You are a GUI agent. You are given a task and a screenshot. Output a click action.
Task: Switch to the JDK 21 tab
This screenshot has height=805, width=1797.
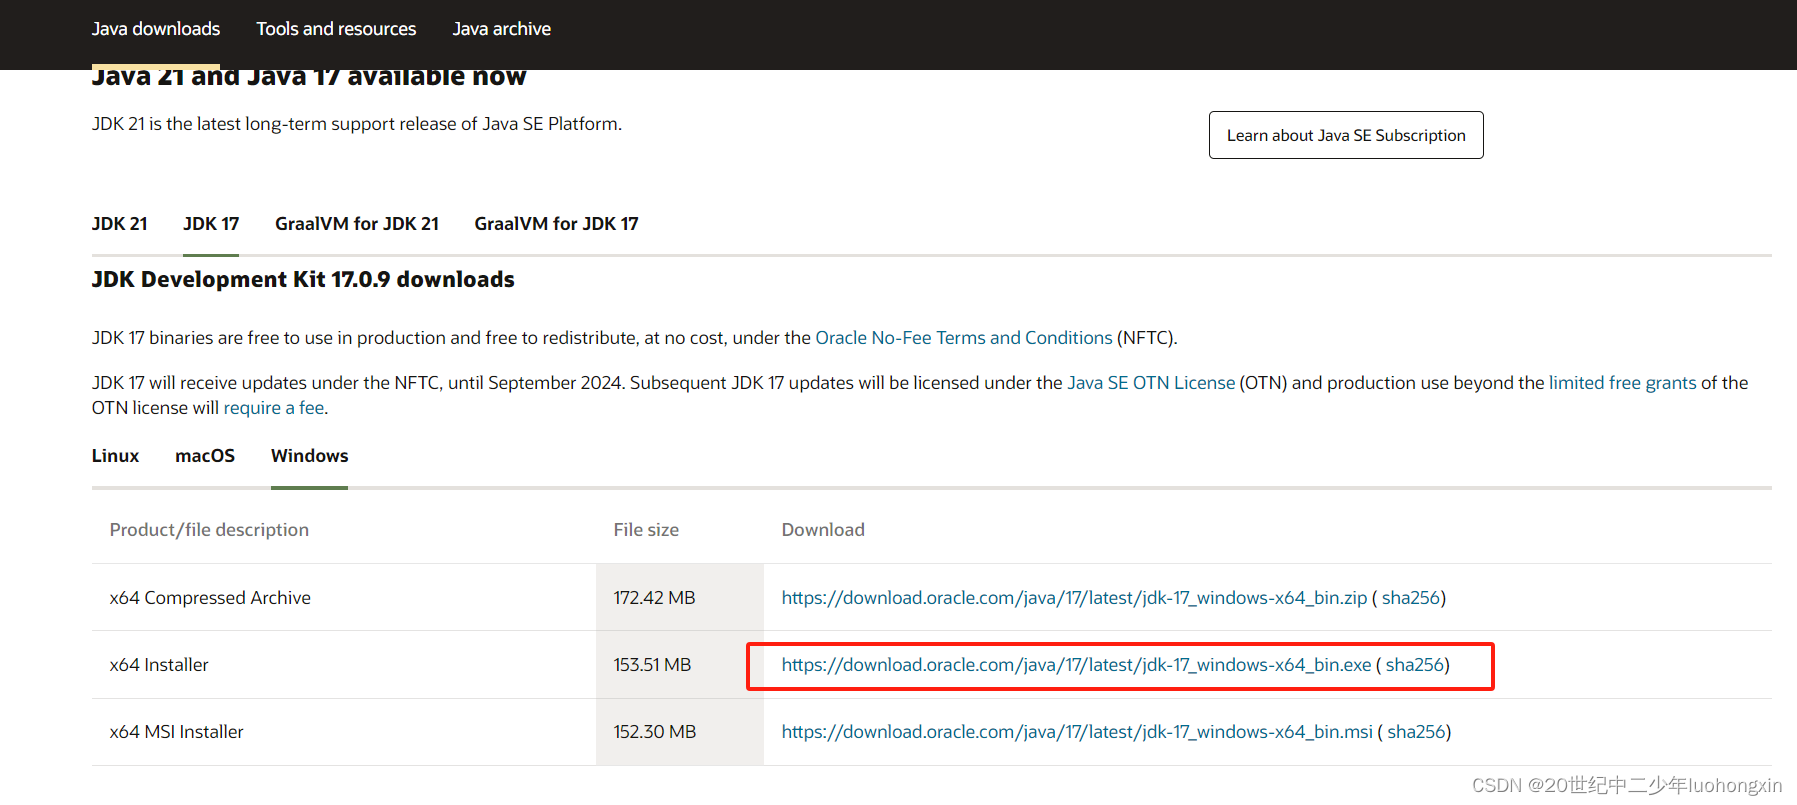click(119, 224)
